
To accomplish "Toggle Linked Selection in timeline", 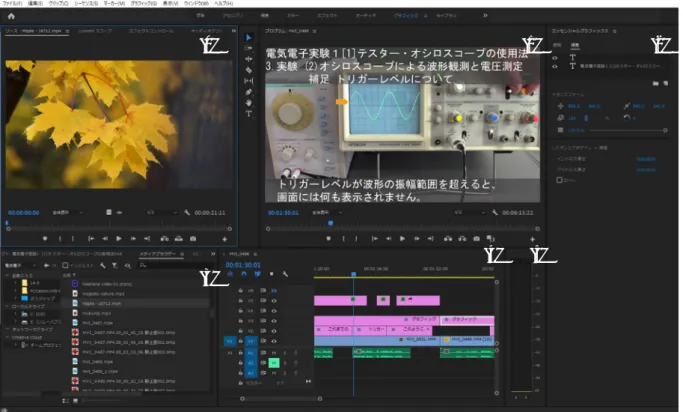I will pyautogui.click(x=257, y=274).
